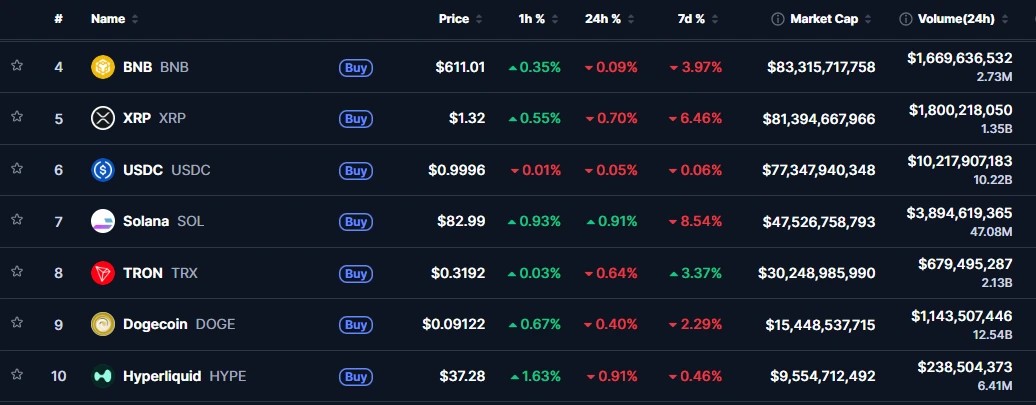This screenshot has width=1036, height=405.
Task: Toggle the watchlist star for Solana
Action: [x=17, y=221]
